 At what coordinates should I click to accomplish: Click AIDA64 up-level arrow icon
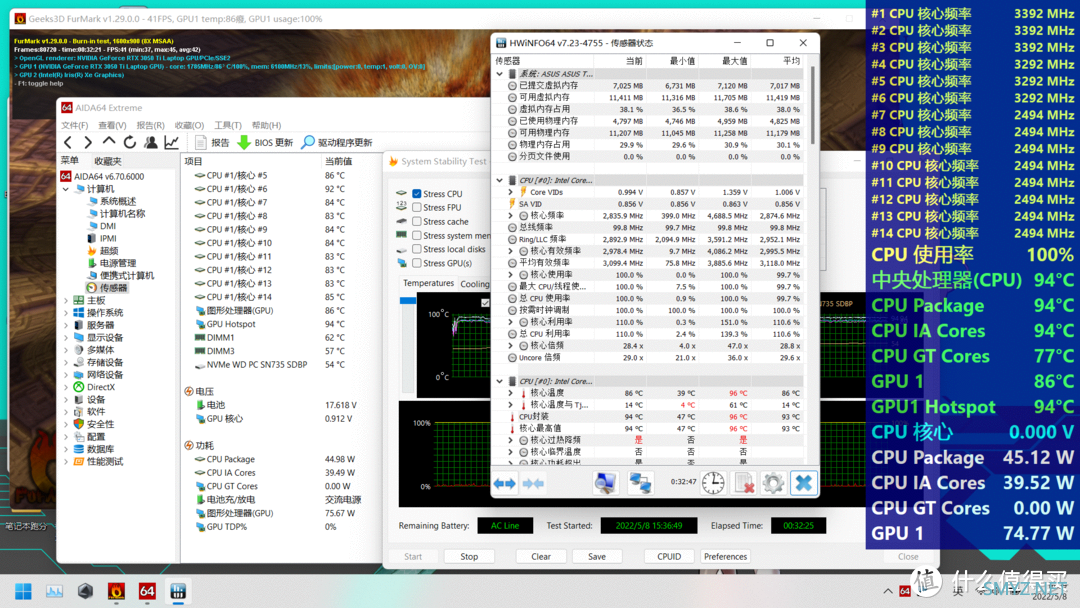point(109,142)
